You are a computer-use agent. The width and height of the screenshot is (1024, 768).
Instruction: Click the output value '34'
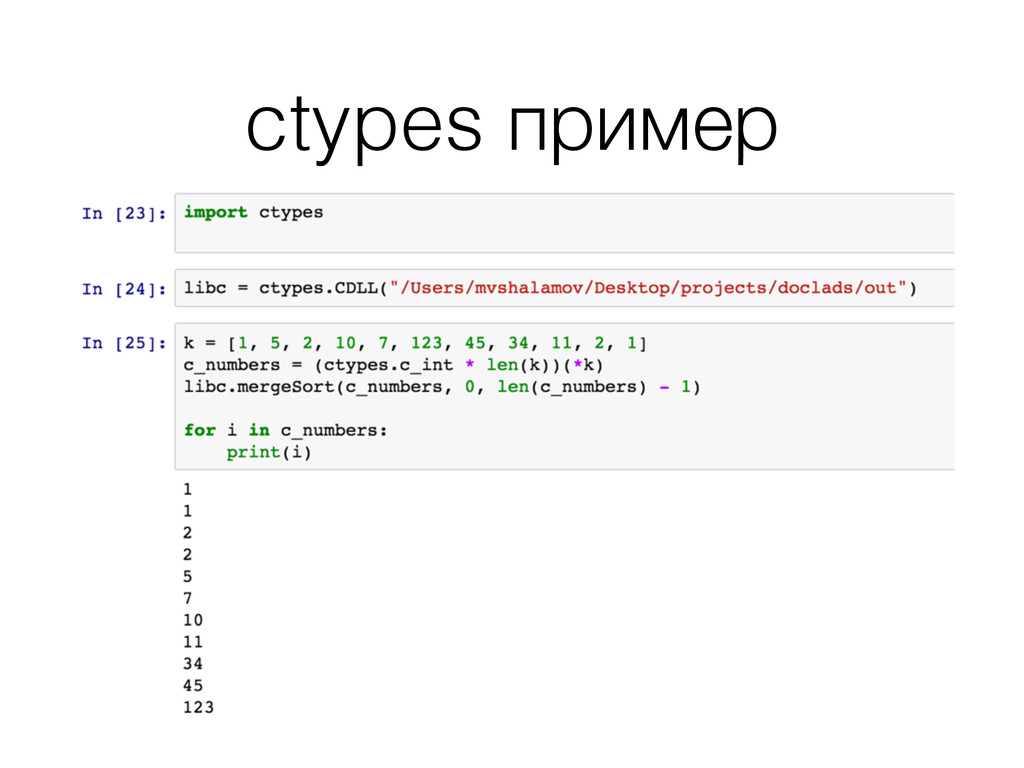193,664
